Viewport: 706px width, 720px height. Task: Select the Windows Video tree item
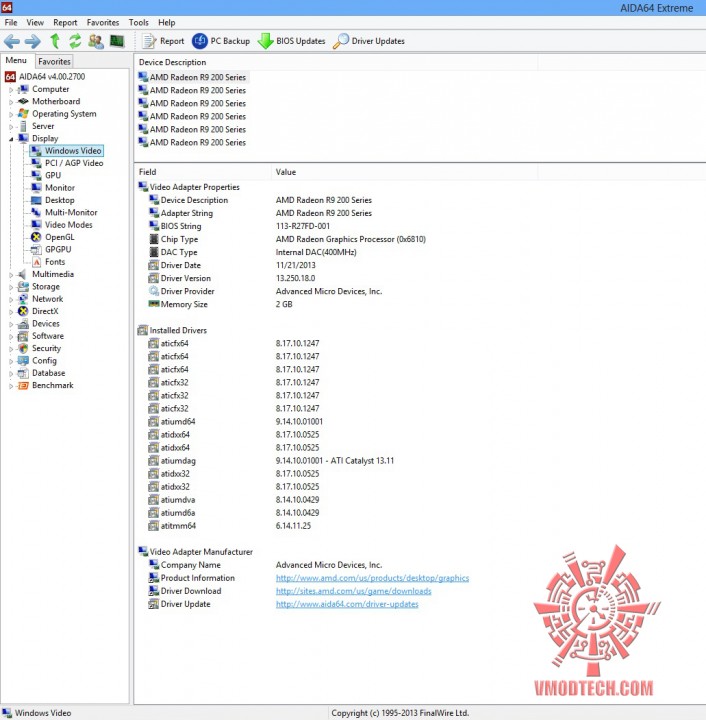click(67, 151)
